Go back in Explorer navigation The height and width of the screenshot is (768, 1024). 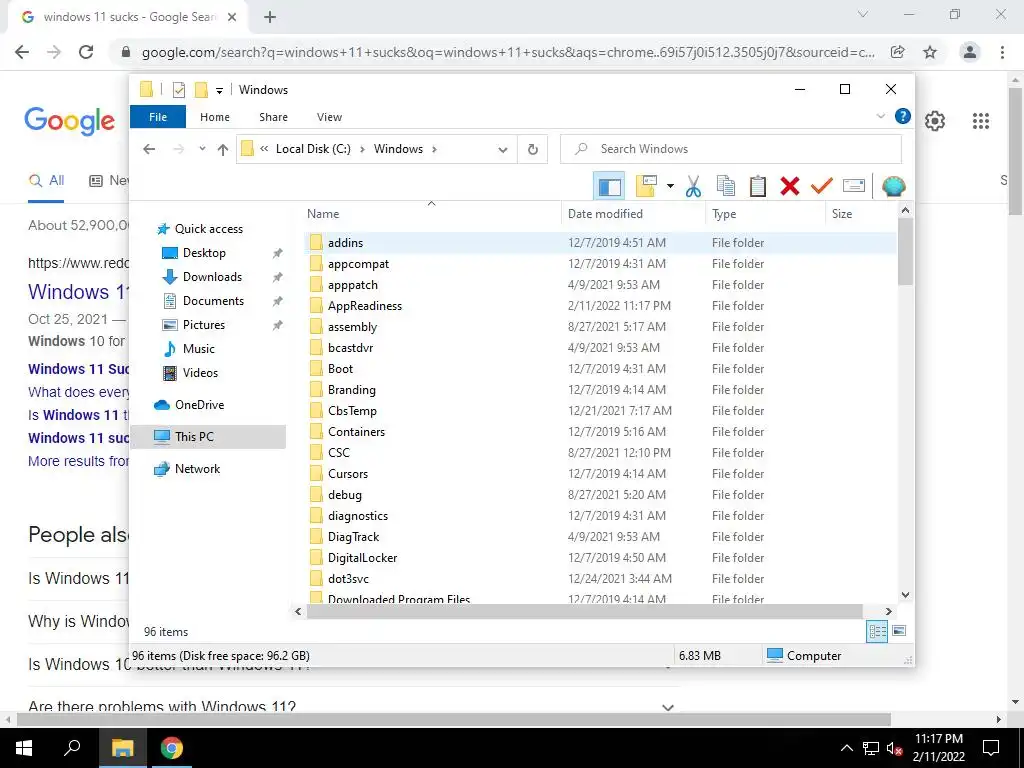click(x=149, y=149)
